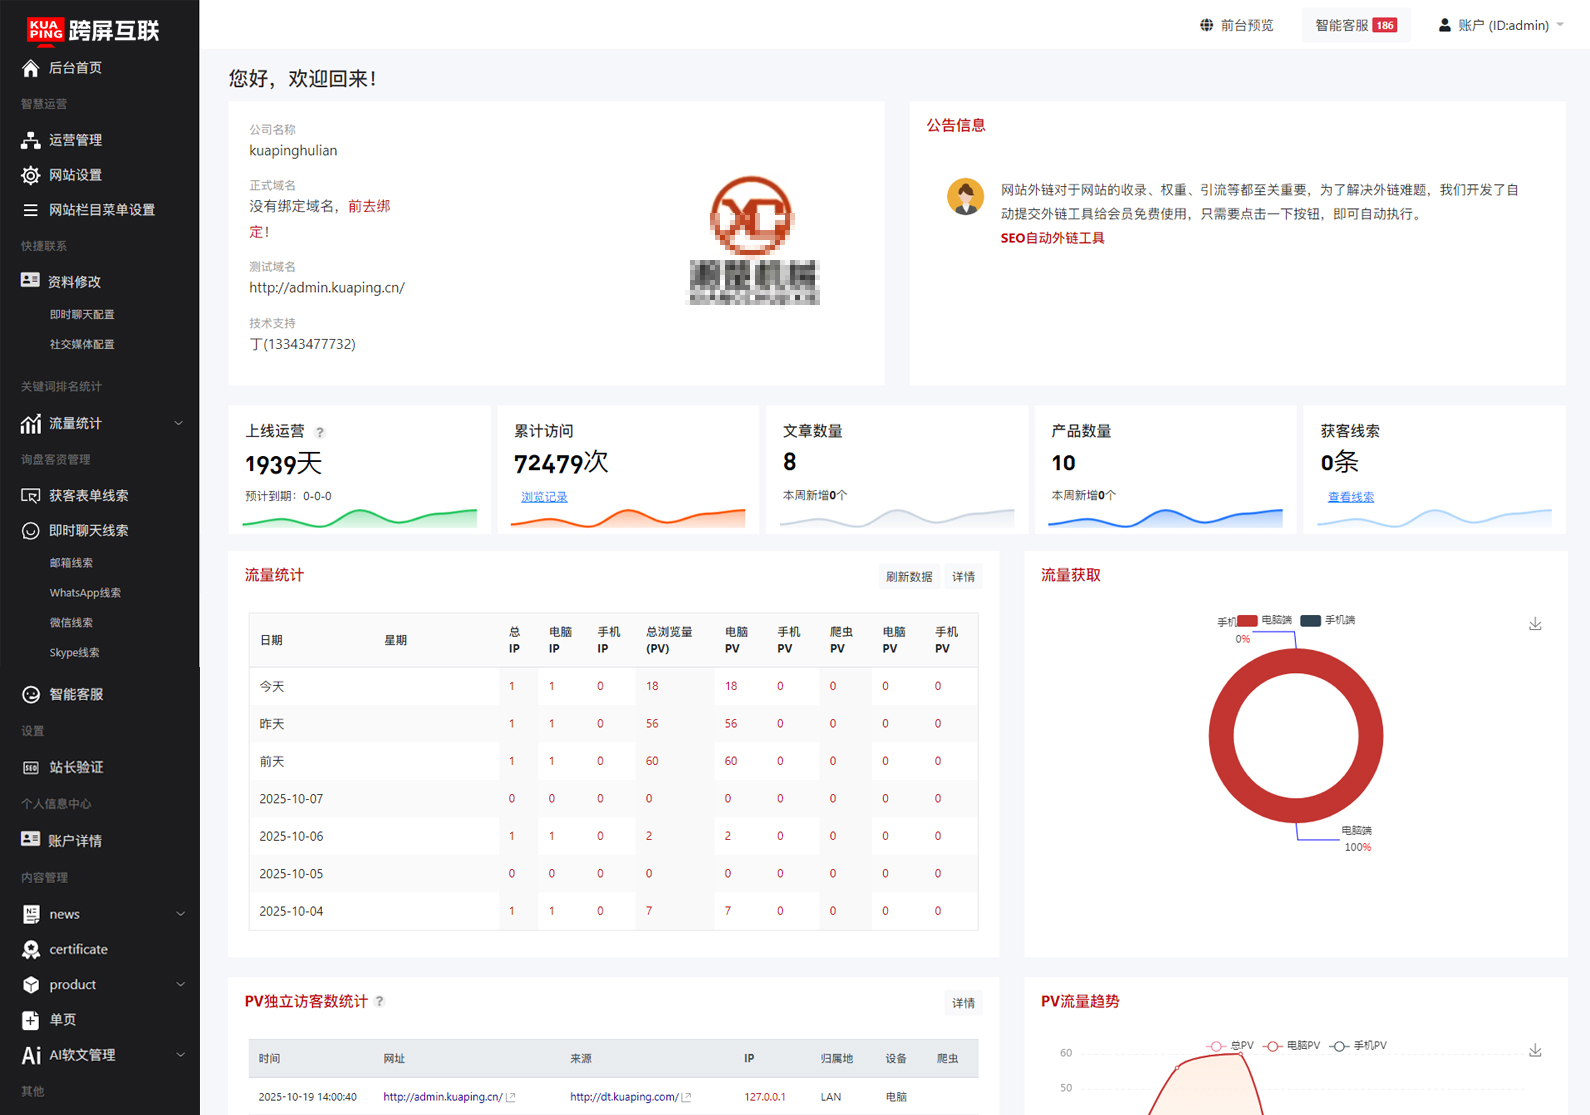Toggle the 电脑端 legend in 流量获取 chart
This screenshot has height=1115, width=1590.
[x=1265, y=620]
